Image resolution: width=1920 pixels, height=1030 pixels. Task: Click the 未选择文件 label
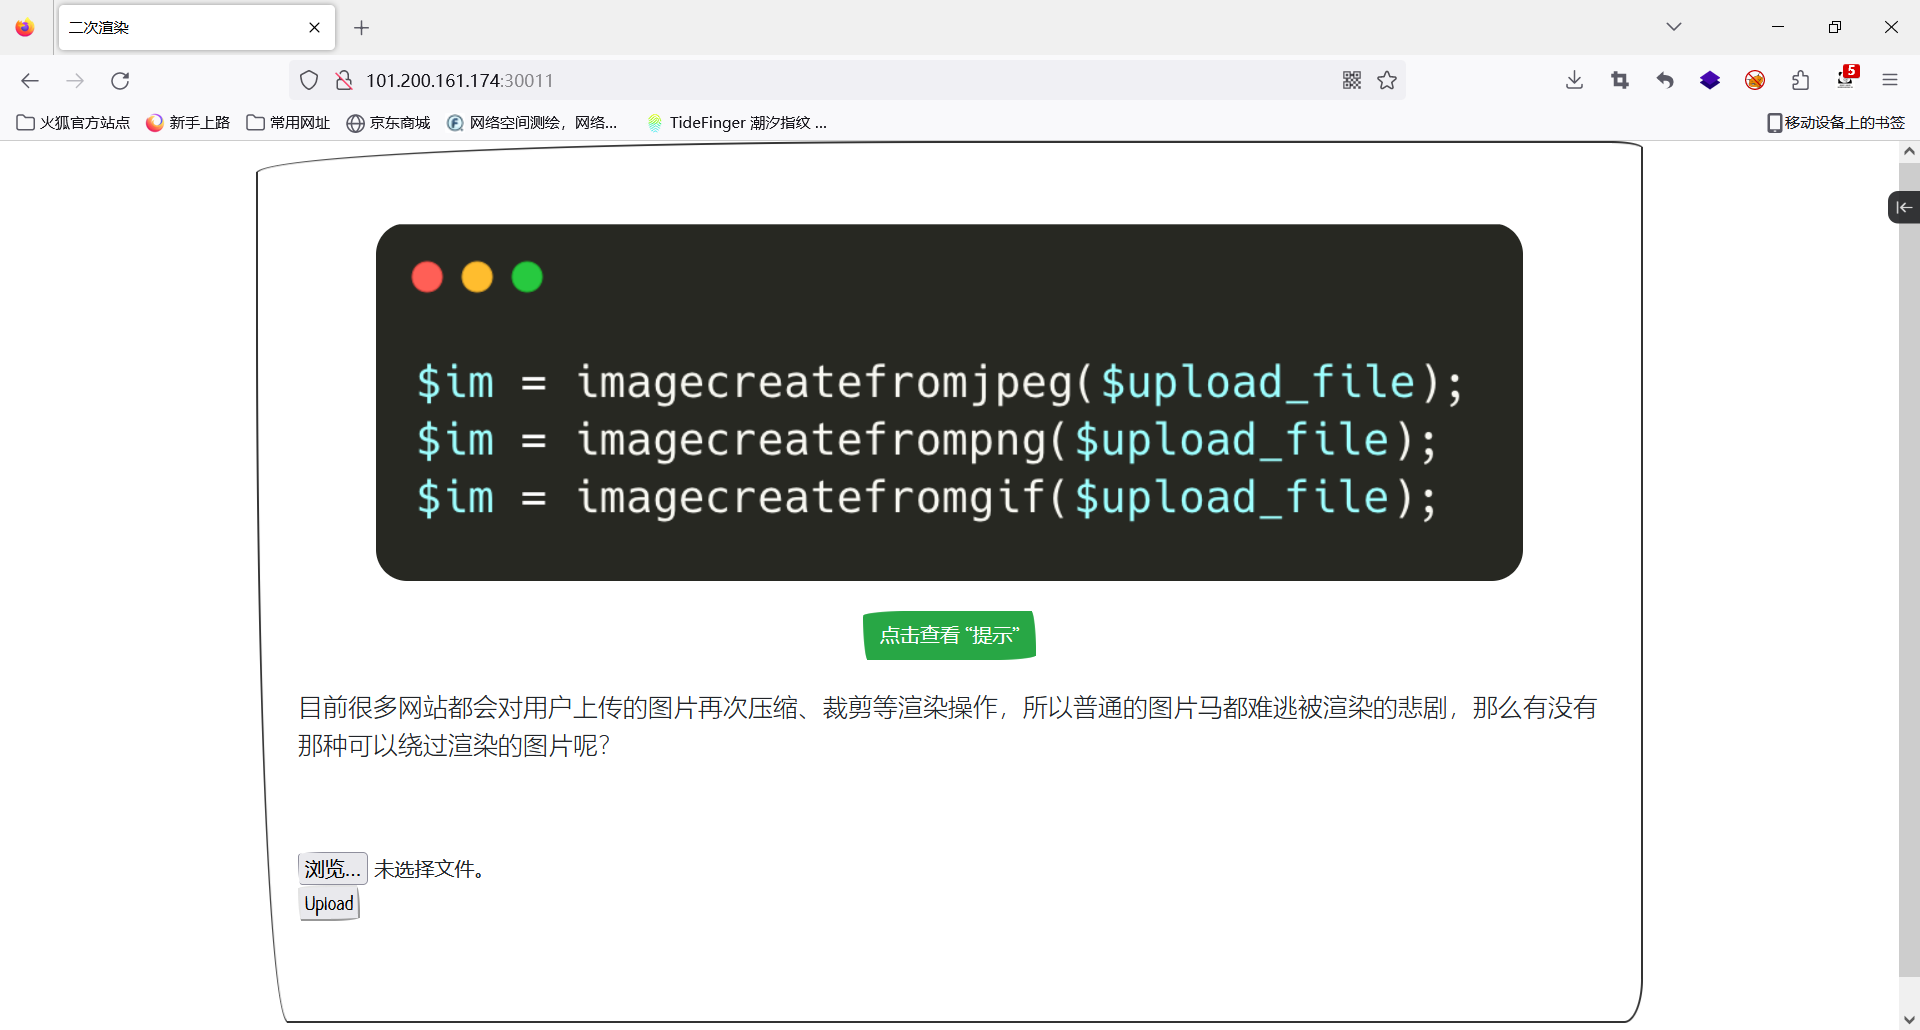430,869
